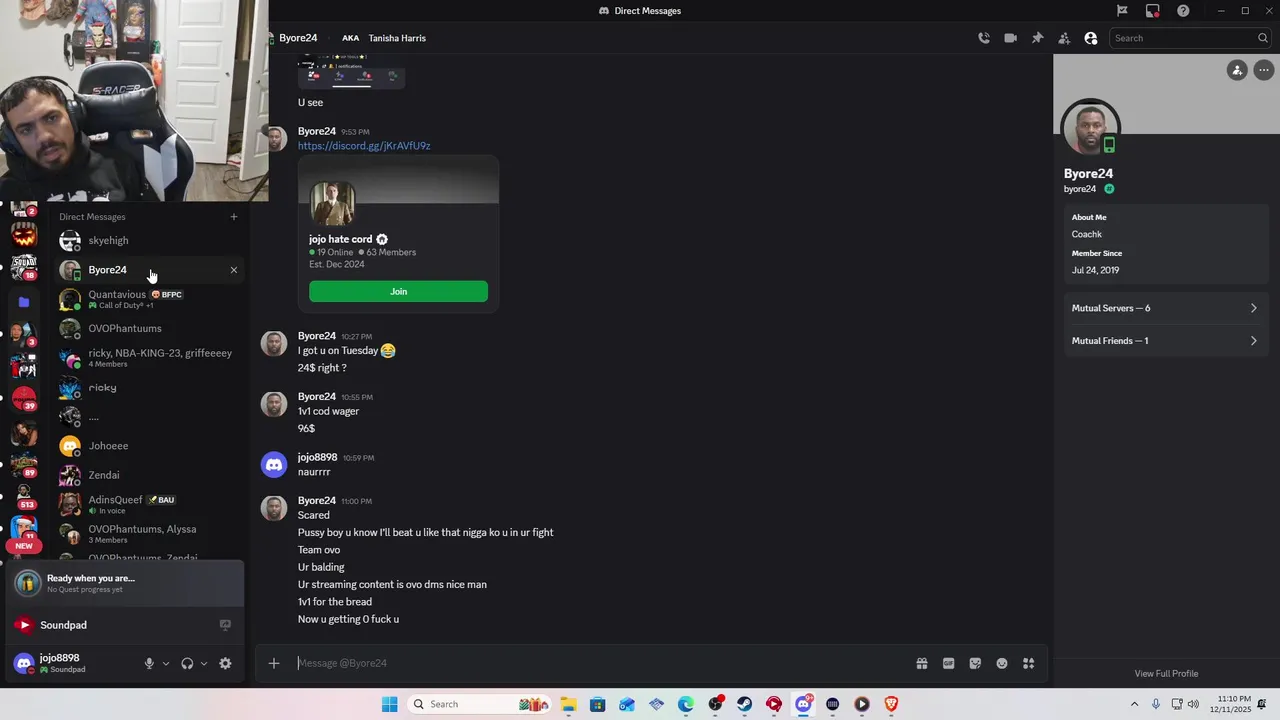1280x720 pixels.
Task: Open output device dropdown arrow beside headphones
Action: click(x=204, y=663)
